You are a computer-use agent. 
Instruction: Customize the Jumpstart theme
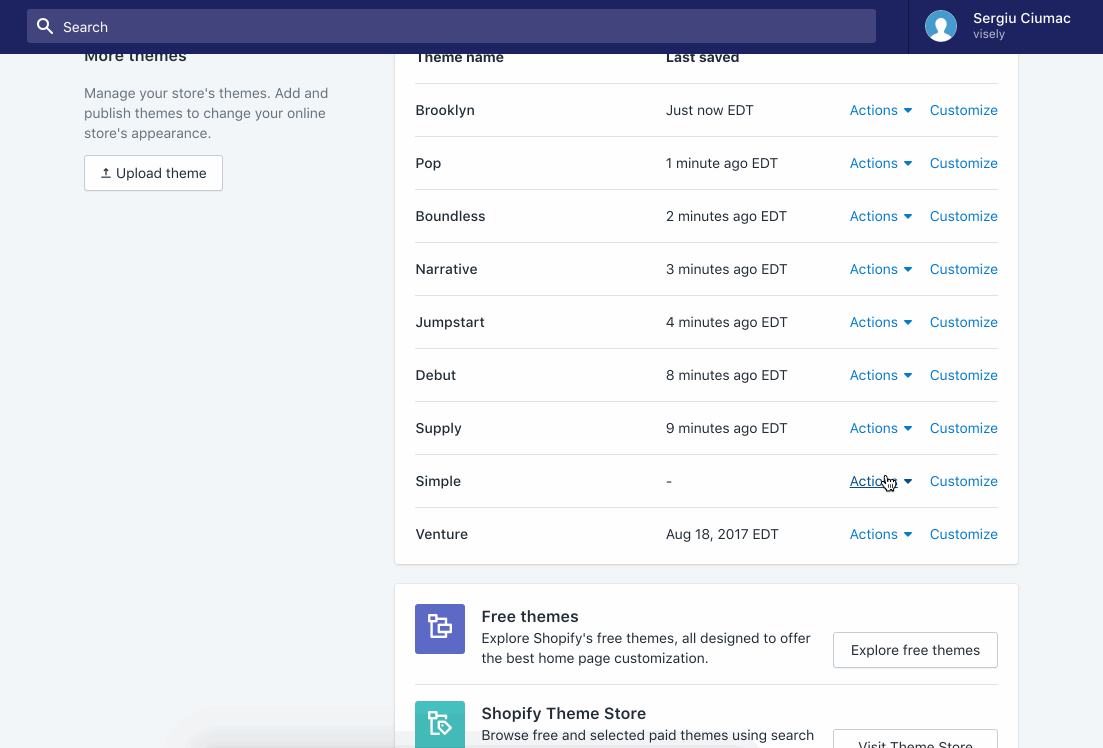[x=963, y=323]
